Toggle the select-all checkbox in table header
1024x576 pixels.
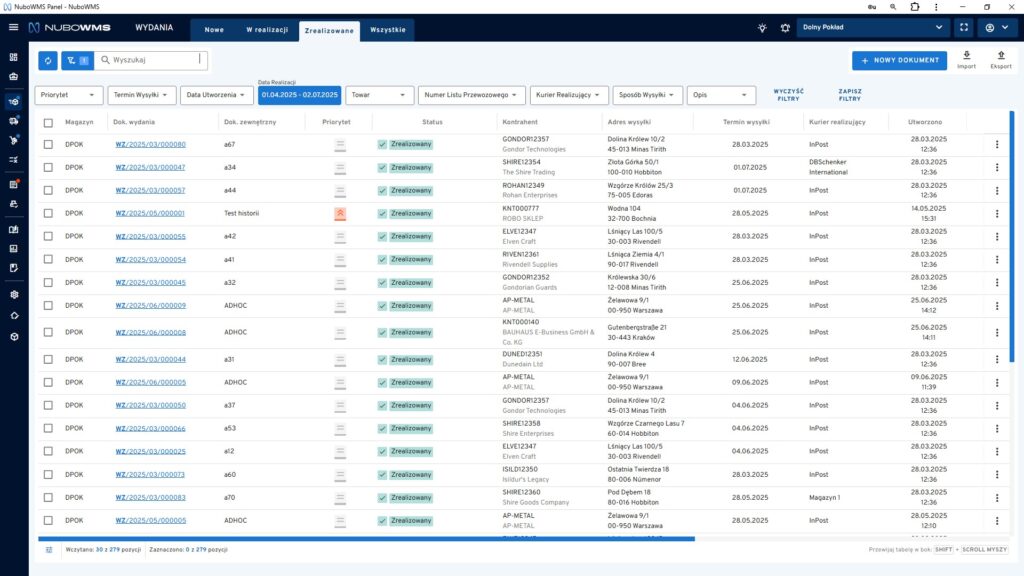[48, 122]
